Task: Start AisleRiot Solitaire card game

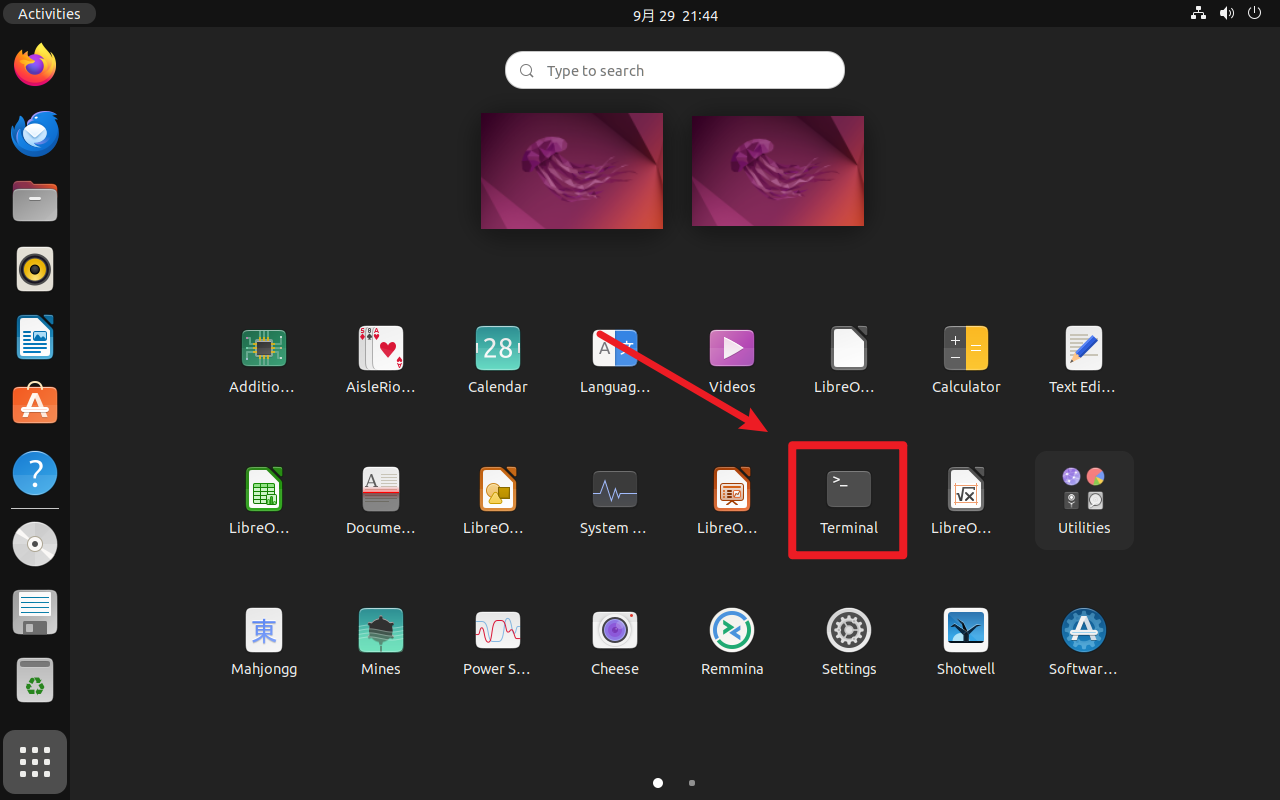Action: click(381, 348)
